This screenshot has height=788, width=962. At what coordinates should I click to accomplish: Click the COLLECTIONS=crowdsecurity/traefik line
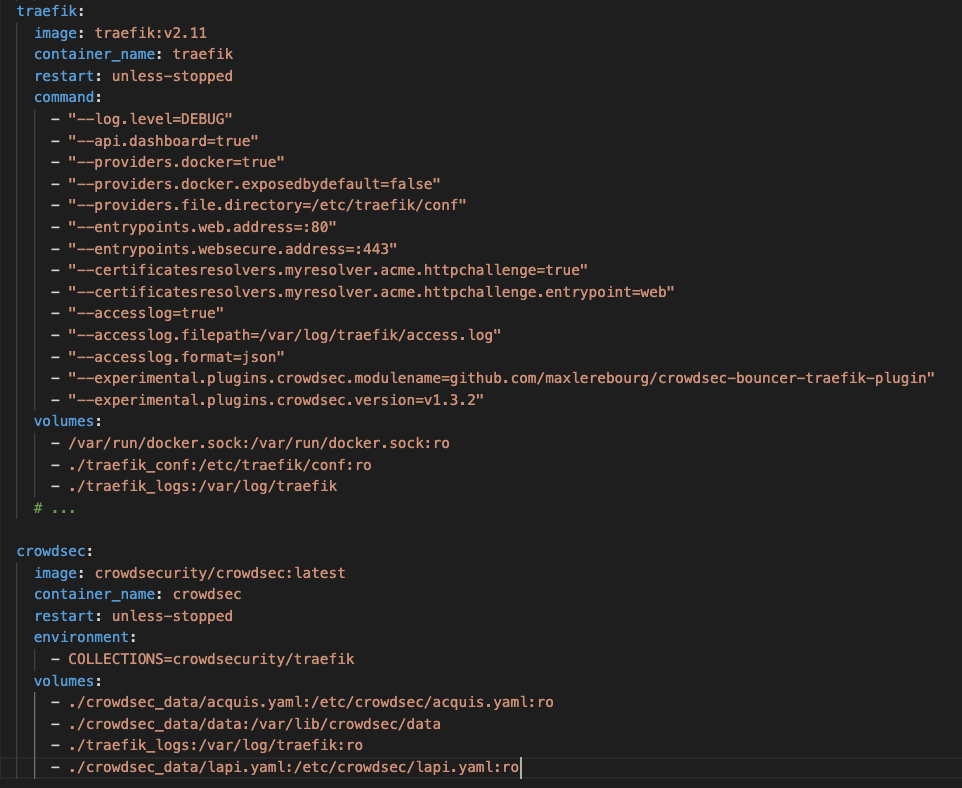(x=202, y=659)
